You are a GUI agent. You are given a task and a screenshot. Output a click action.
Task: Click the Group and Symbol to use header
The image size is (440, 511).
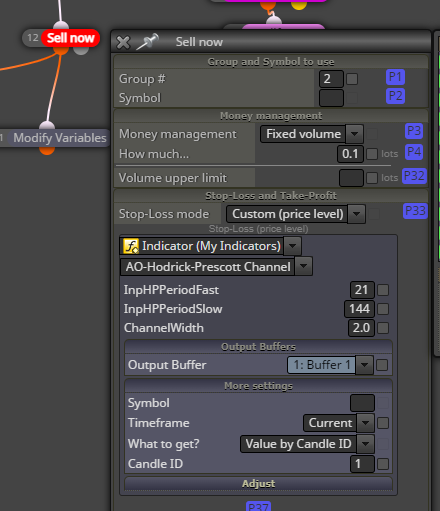[271, 62]
